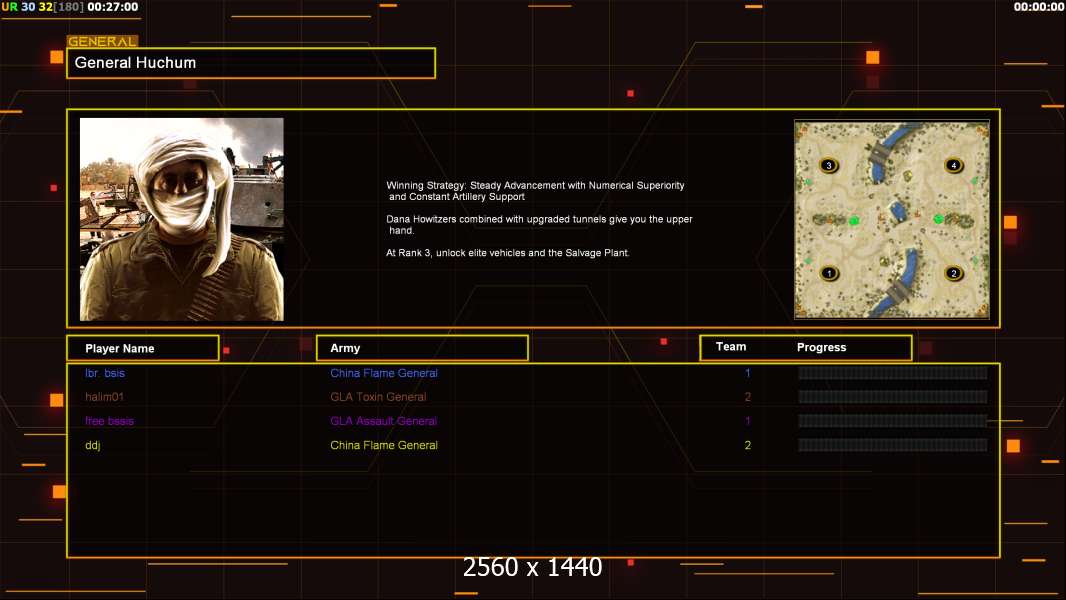This screenshot has height=600, width=1066.
Task: Click the center green supply marker left of river
Action: pos(854,220)
